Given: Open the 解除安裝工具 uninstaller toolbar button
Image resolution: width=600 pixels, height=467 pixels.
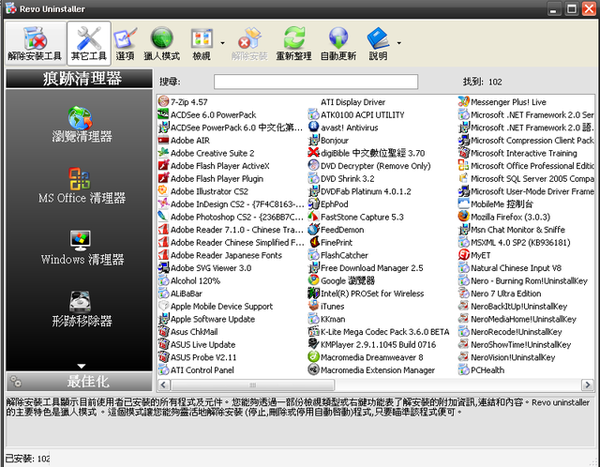Looking at the screenshot, I should 35,43.
